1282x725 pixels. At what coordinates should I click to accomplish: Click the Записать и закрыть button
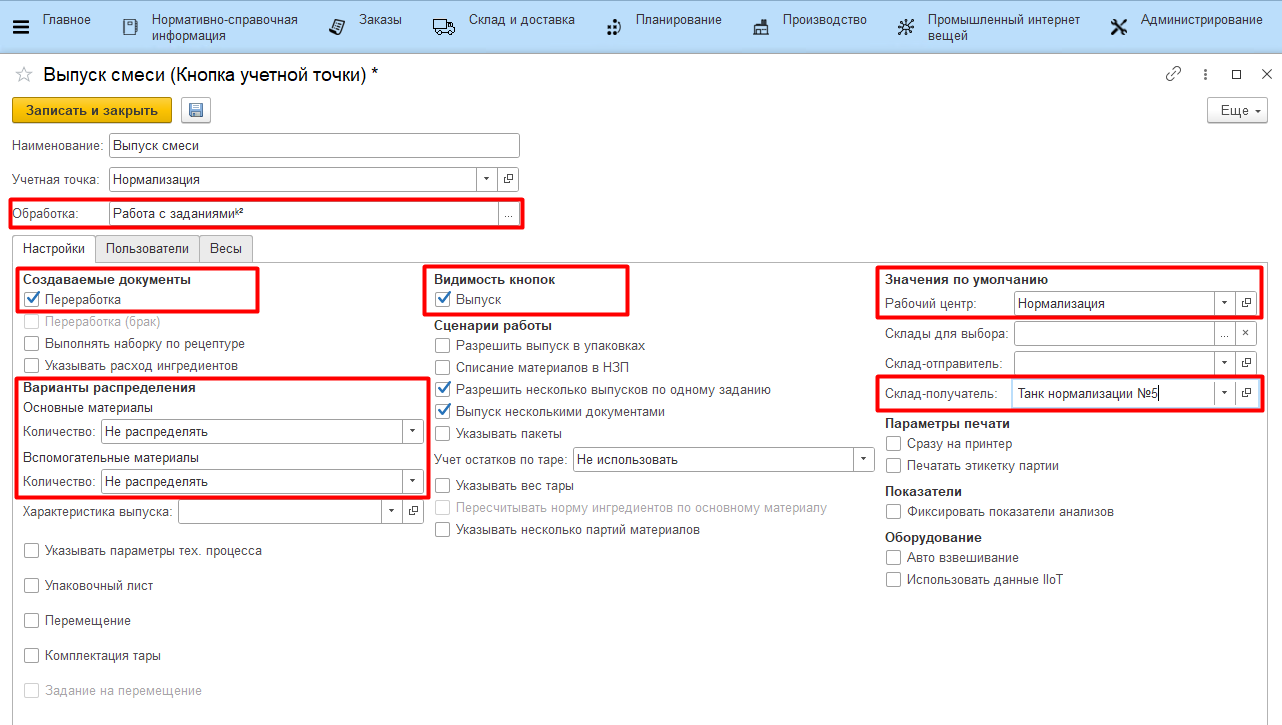pyautogui.click(x=92, y=111)
